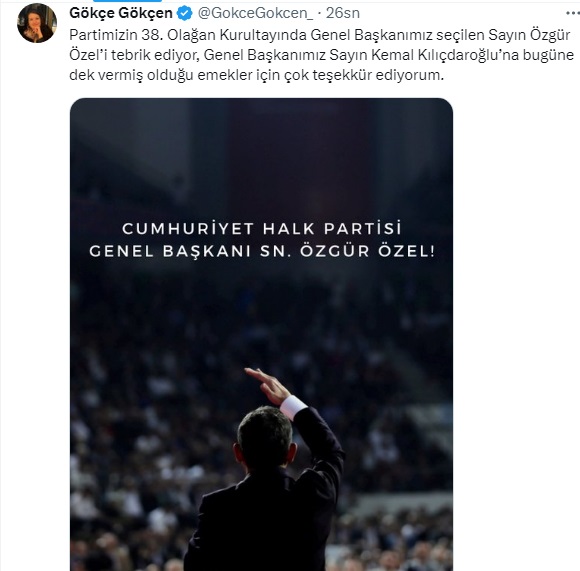Open the @GokceGokcen_ handle link

tap(256, 13)
